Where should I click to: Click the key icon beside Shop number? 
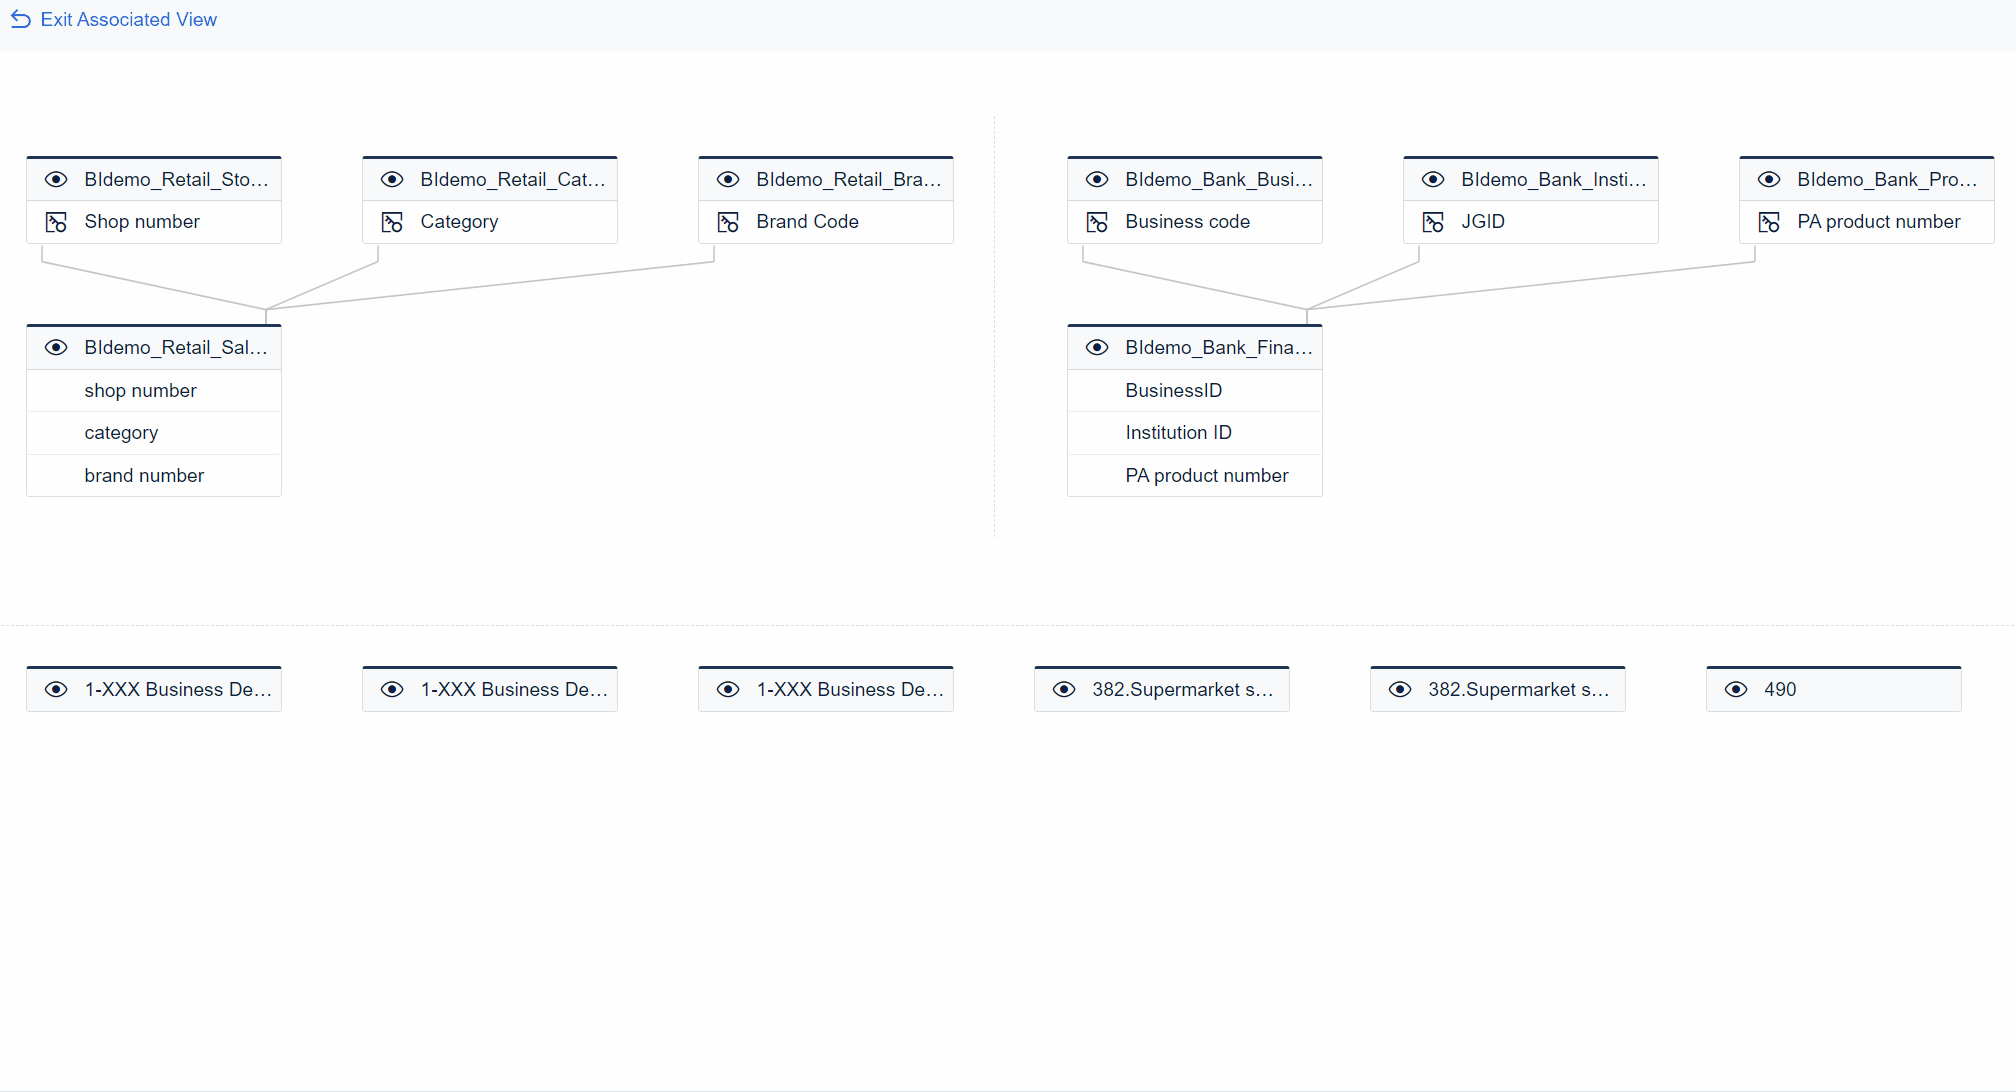(x=57, y=222)
